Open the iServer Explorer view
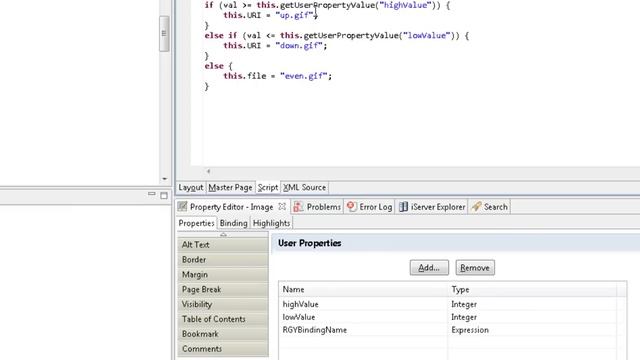The height and width of the screenshot is (360, 640). pos(432,207)
